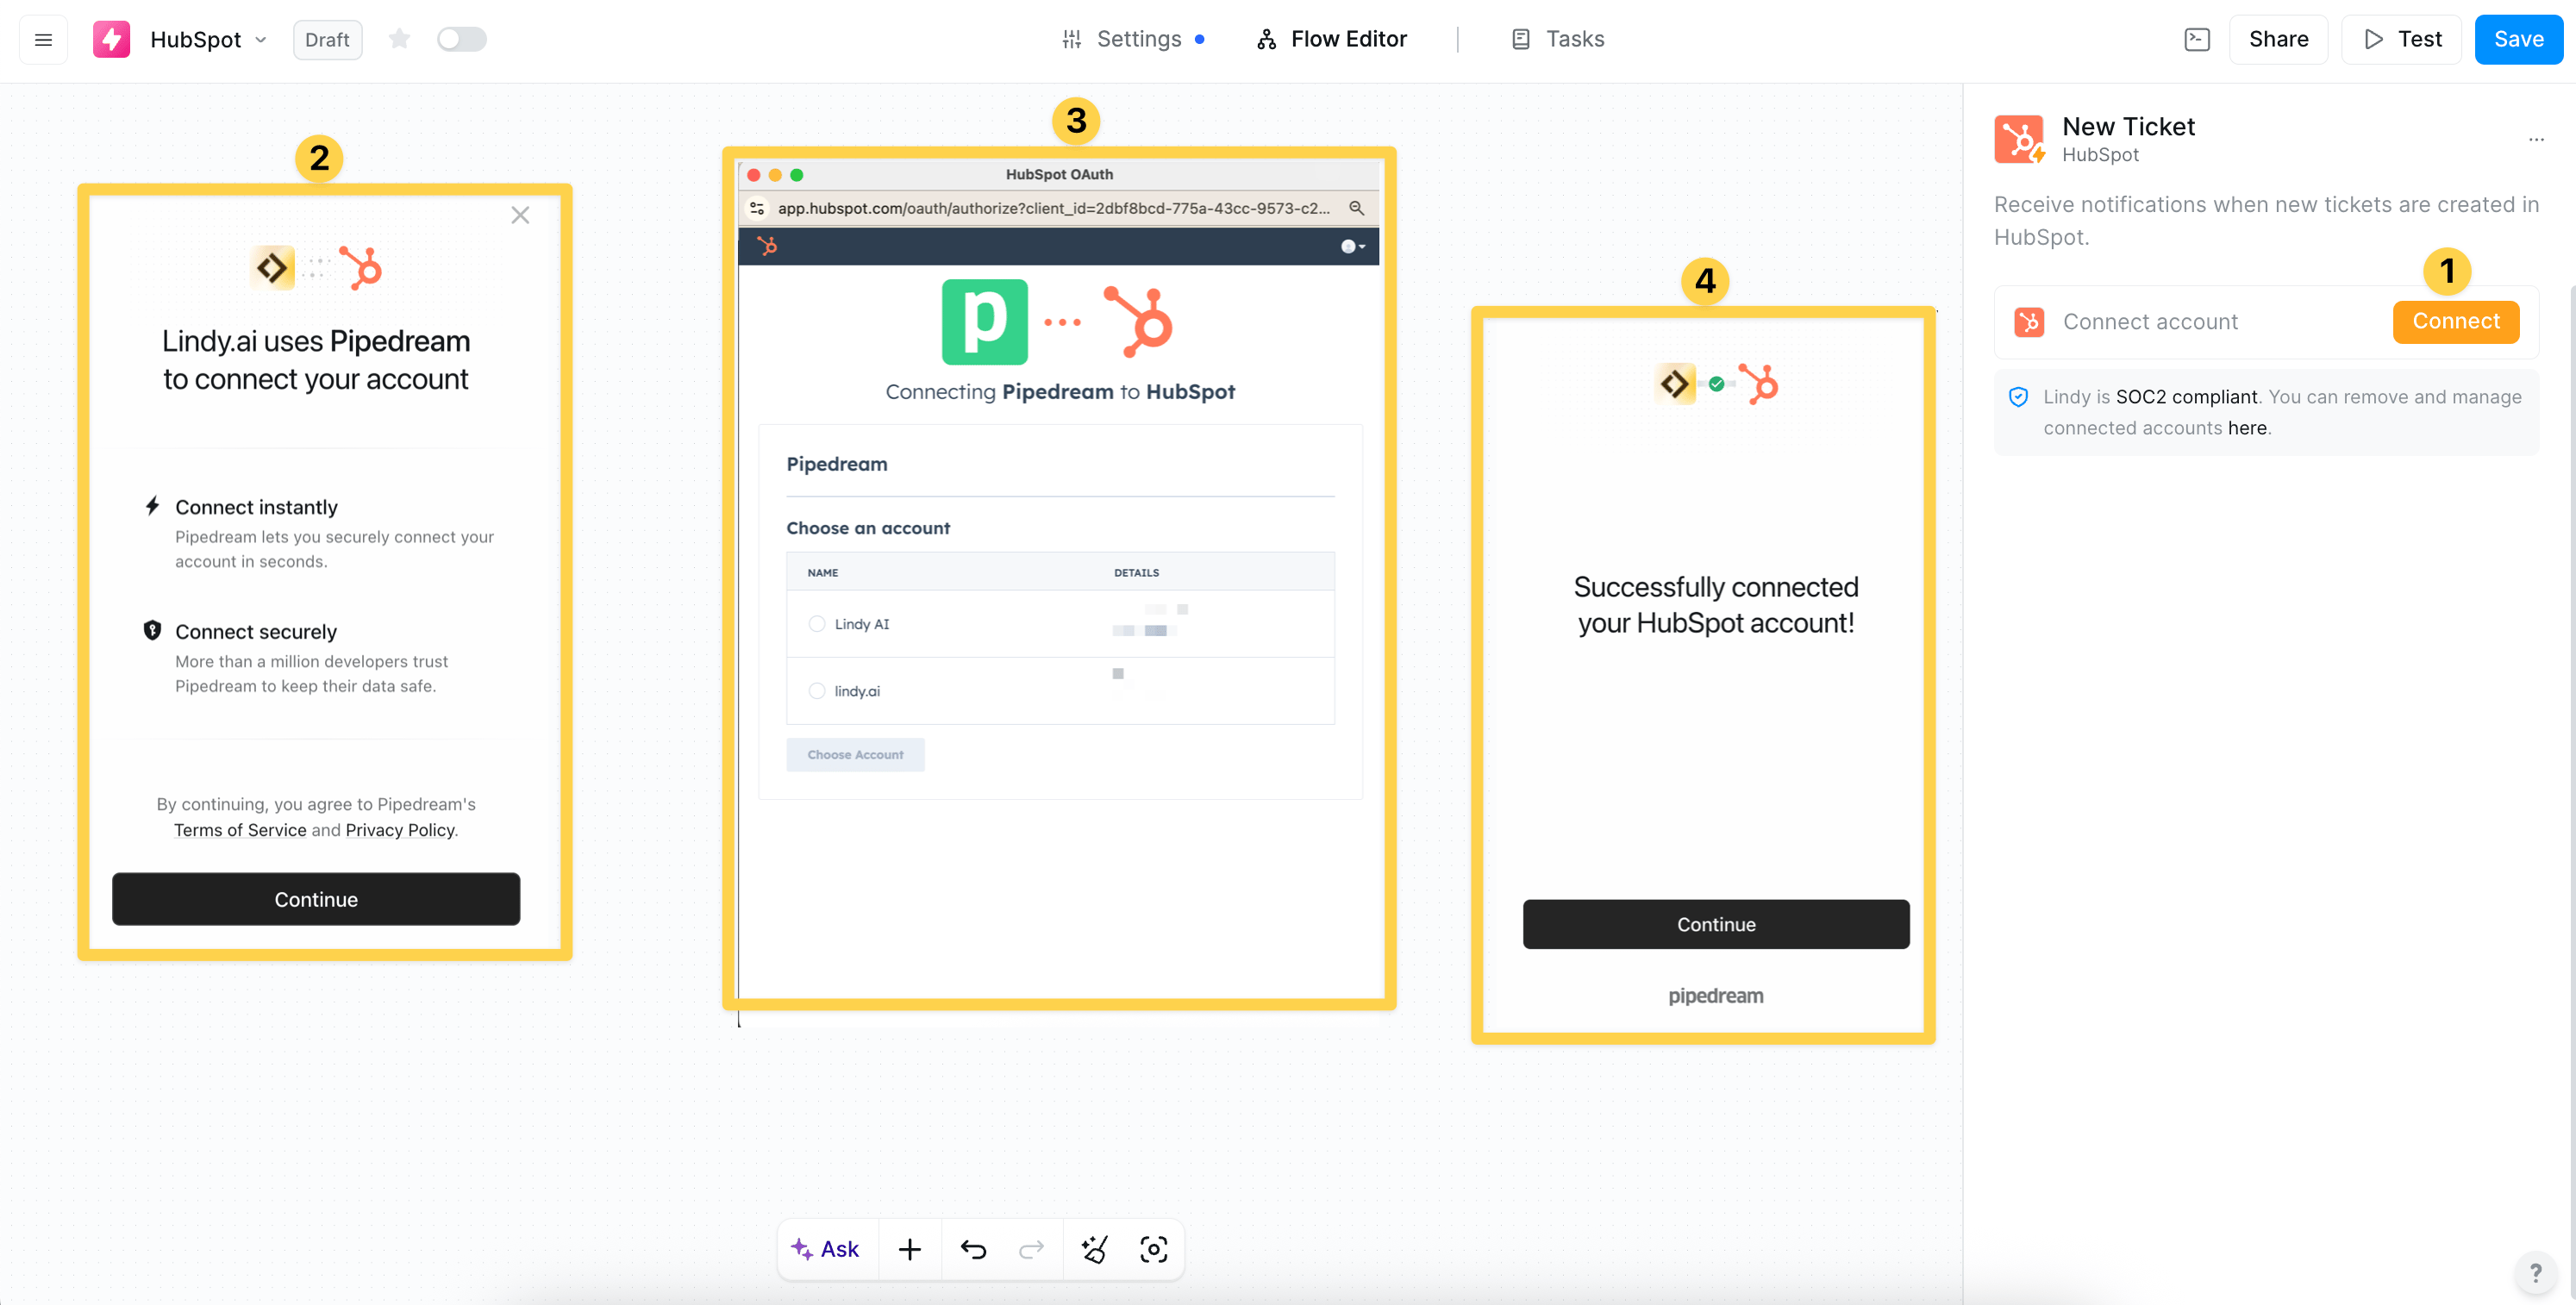Open the Ask AI assistant

[826, 1249]
